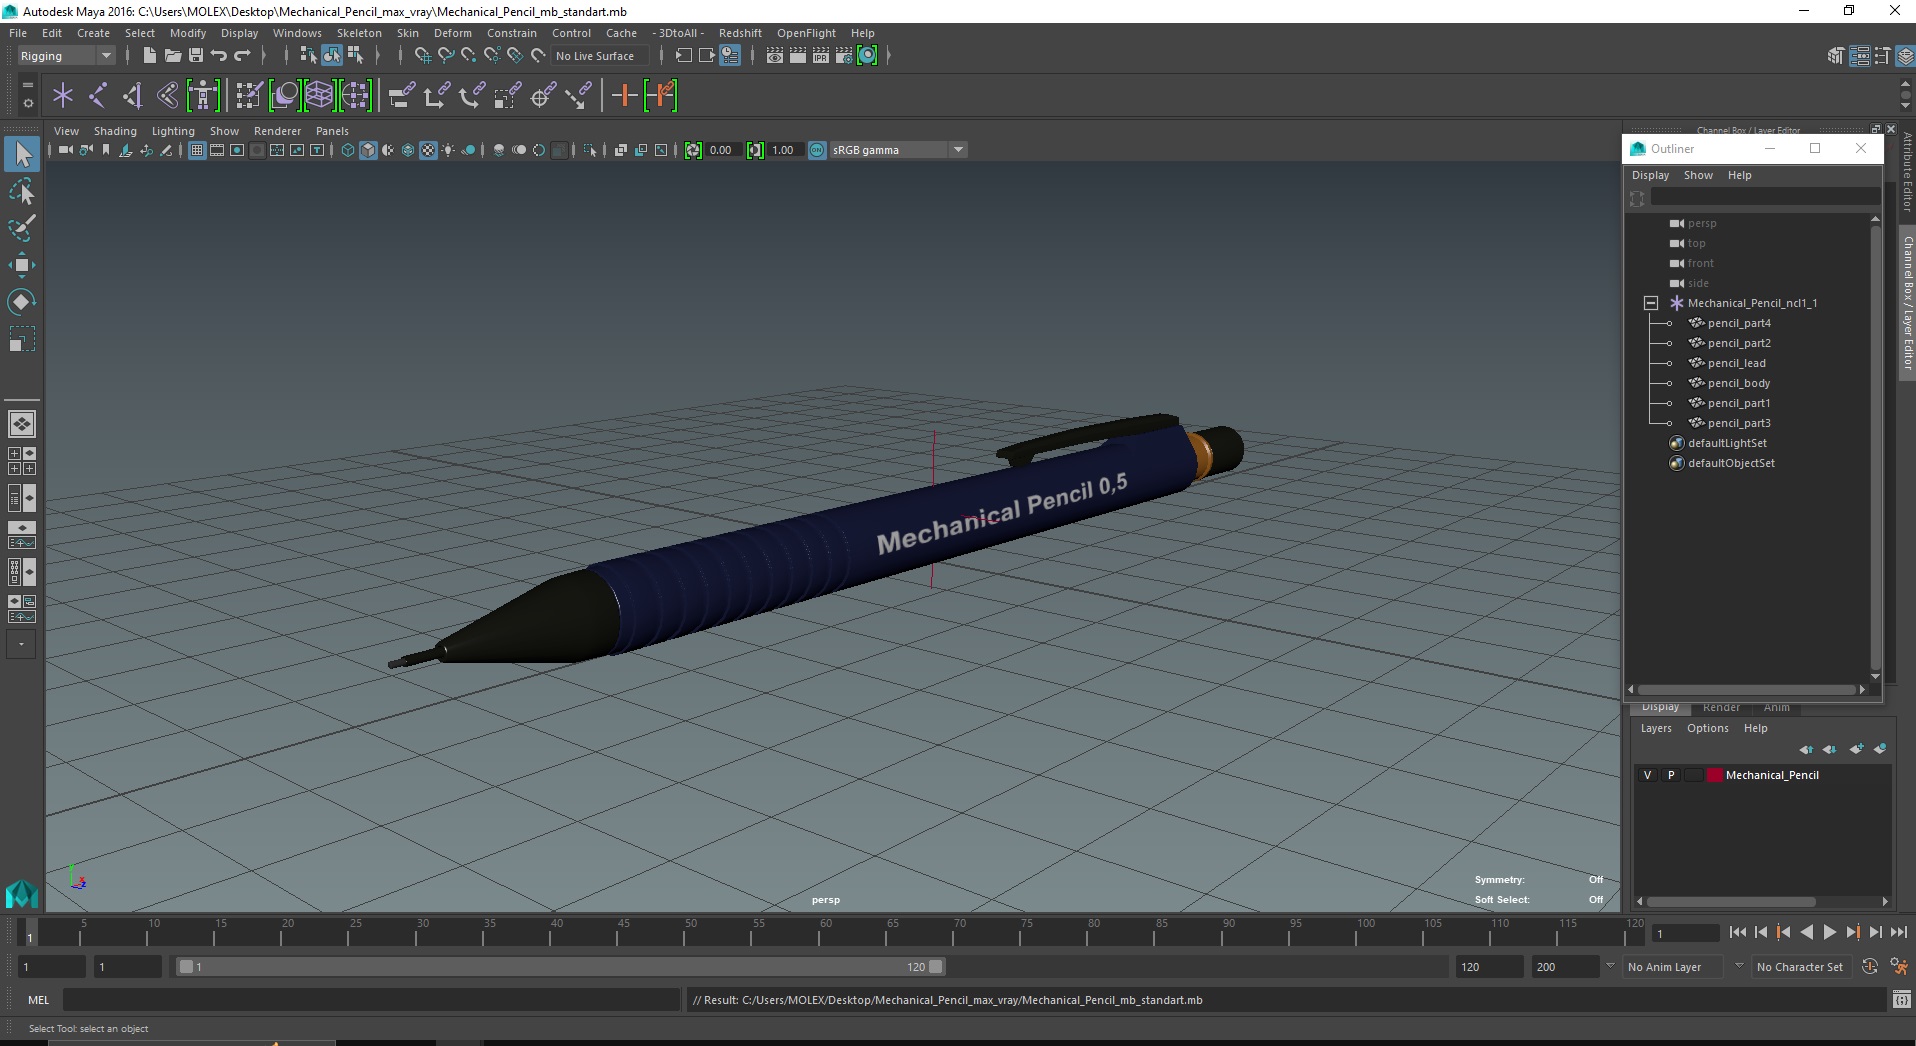Open a scene file via folder icon
Screen dimensions: 1916x1046
point(172,56)
